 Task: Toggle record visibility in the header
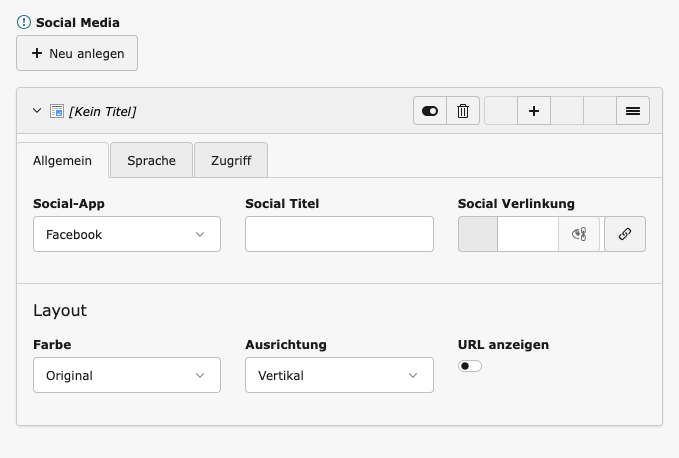430,111
